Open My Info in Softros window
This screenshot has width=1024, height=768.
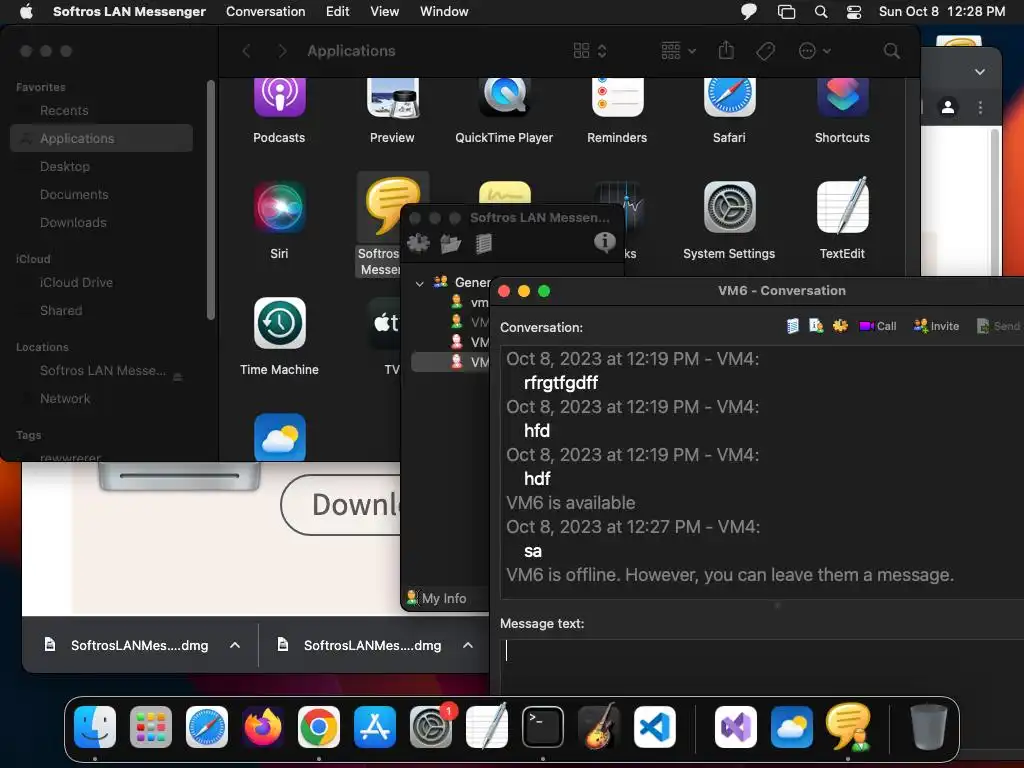point(436,598)
